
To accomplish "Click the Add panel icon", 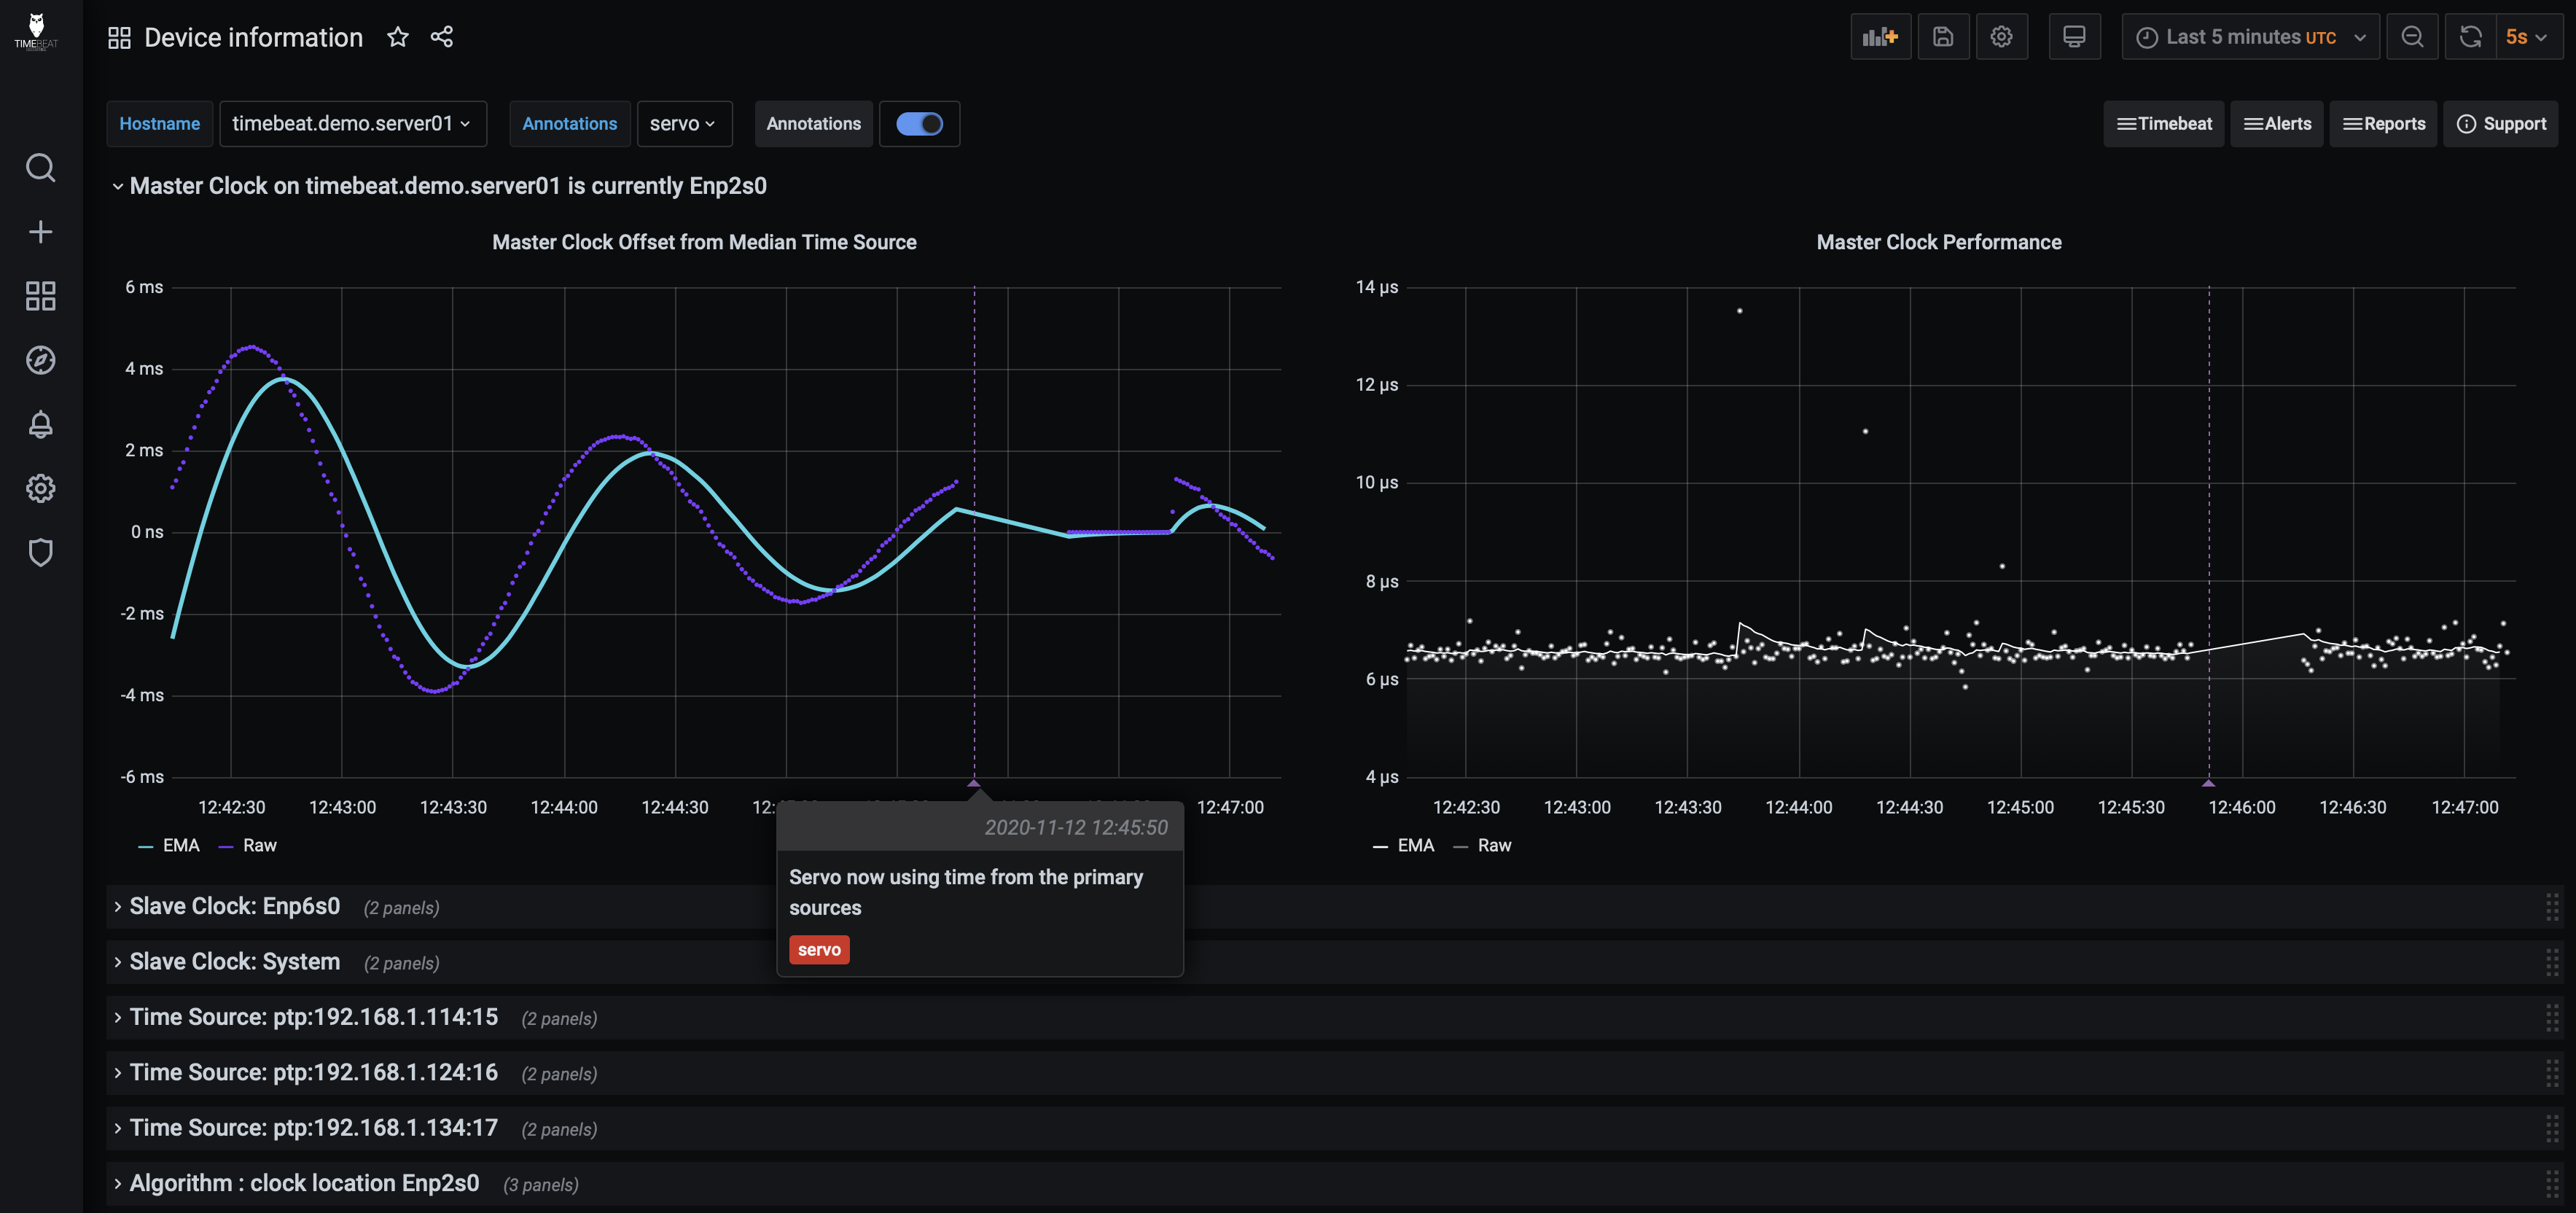I will click(x=1880, y=37).
